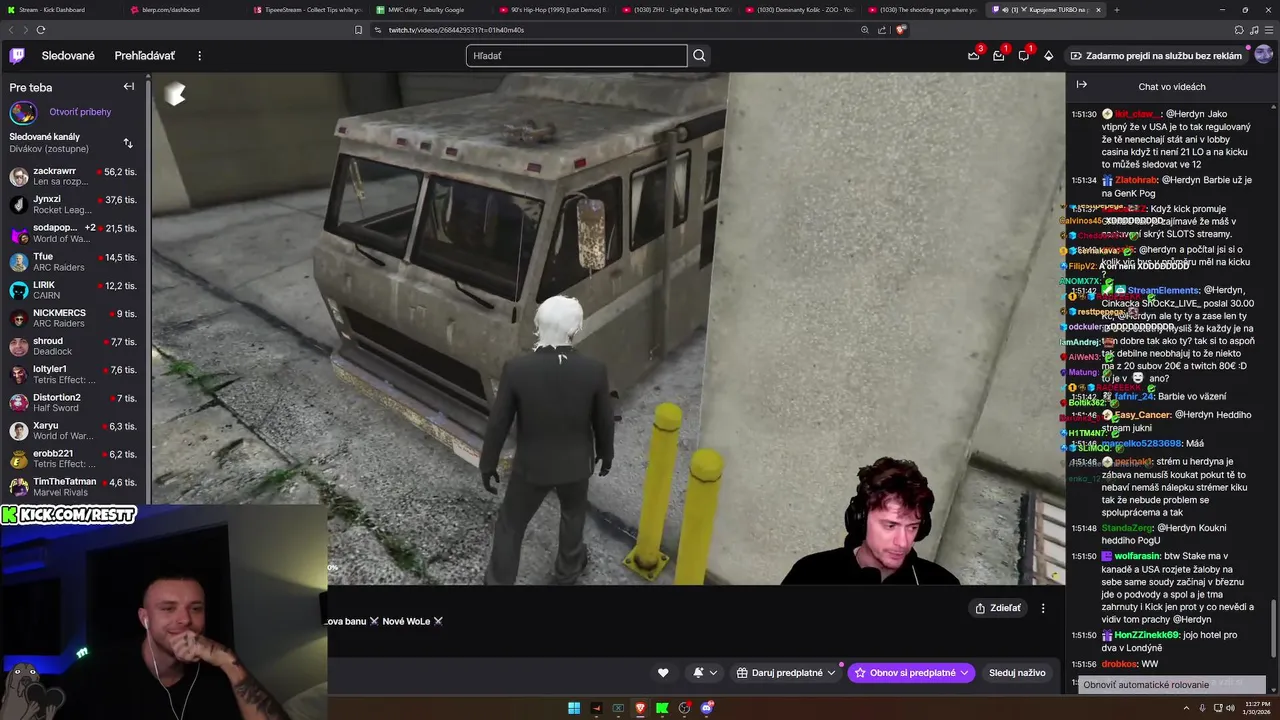Image resolution: width=1280 pixels, height=720 pixels.
Task: Expand Obnov si predplatné dropdown
Action: pyautogui.click(x=911, y=673)
